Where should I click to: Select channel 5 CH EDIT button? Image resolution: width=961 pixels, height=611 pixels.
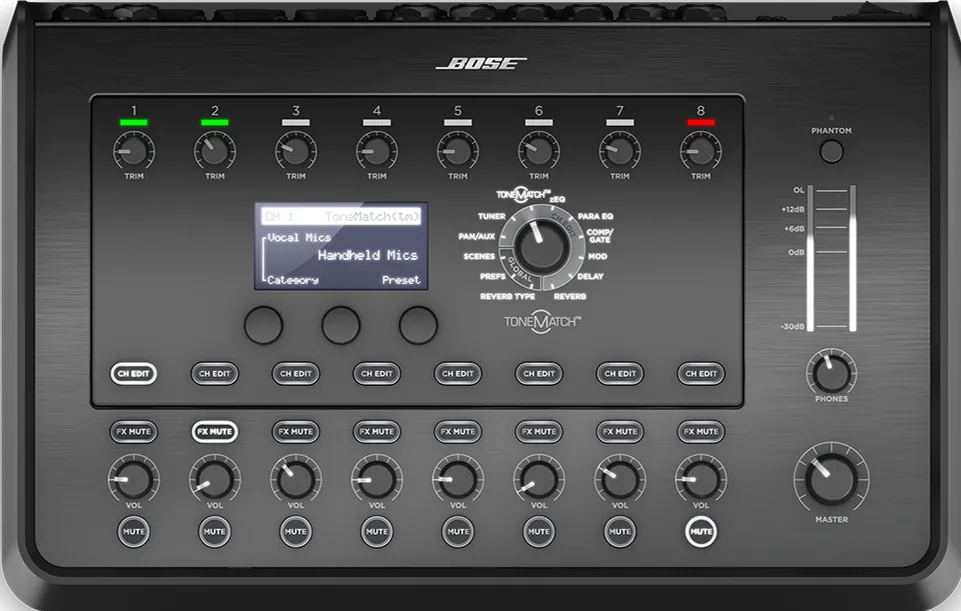point(458,373)
